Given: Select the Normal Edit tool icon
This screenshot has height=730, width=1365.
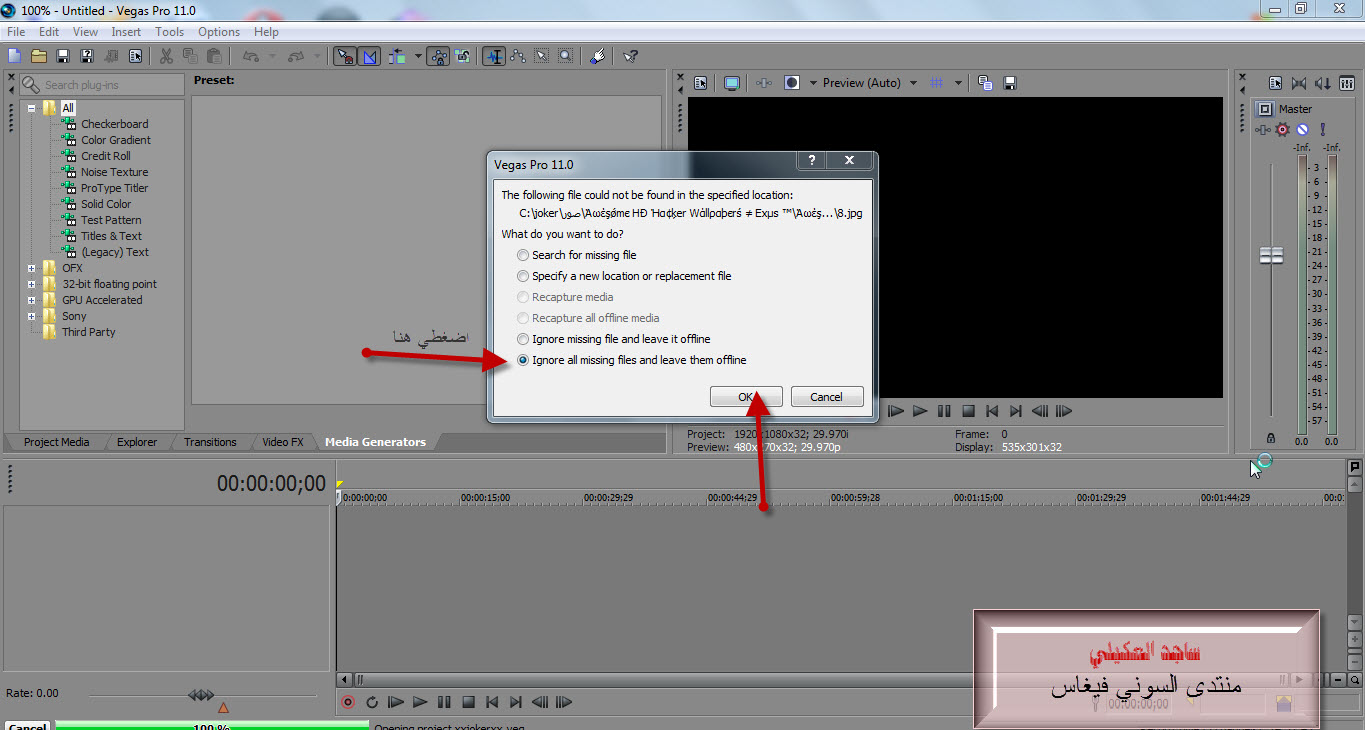Looking at the screenshot, I should 493,56.
